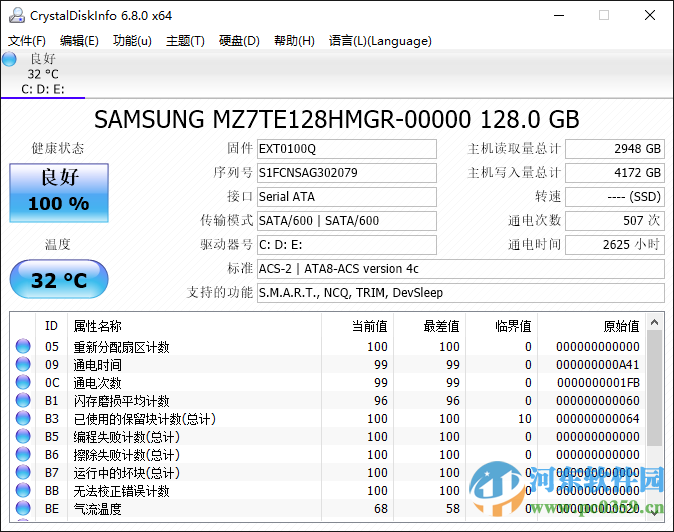The height and width of the screenshot is (532, 674).
Task: Open the 硬盘(D) menu
Action: 239,41
